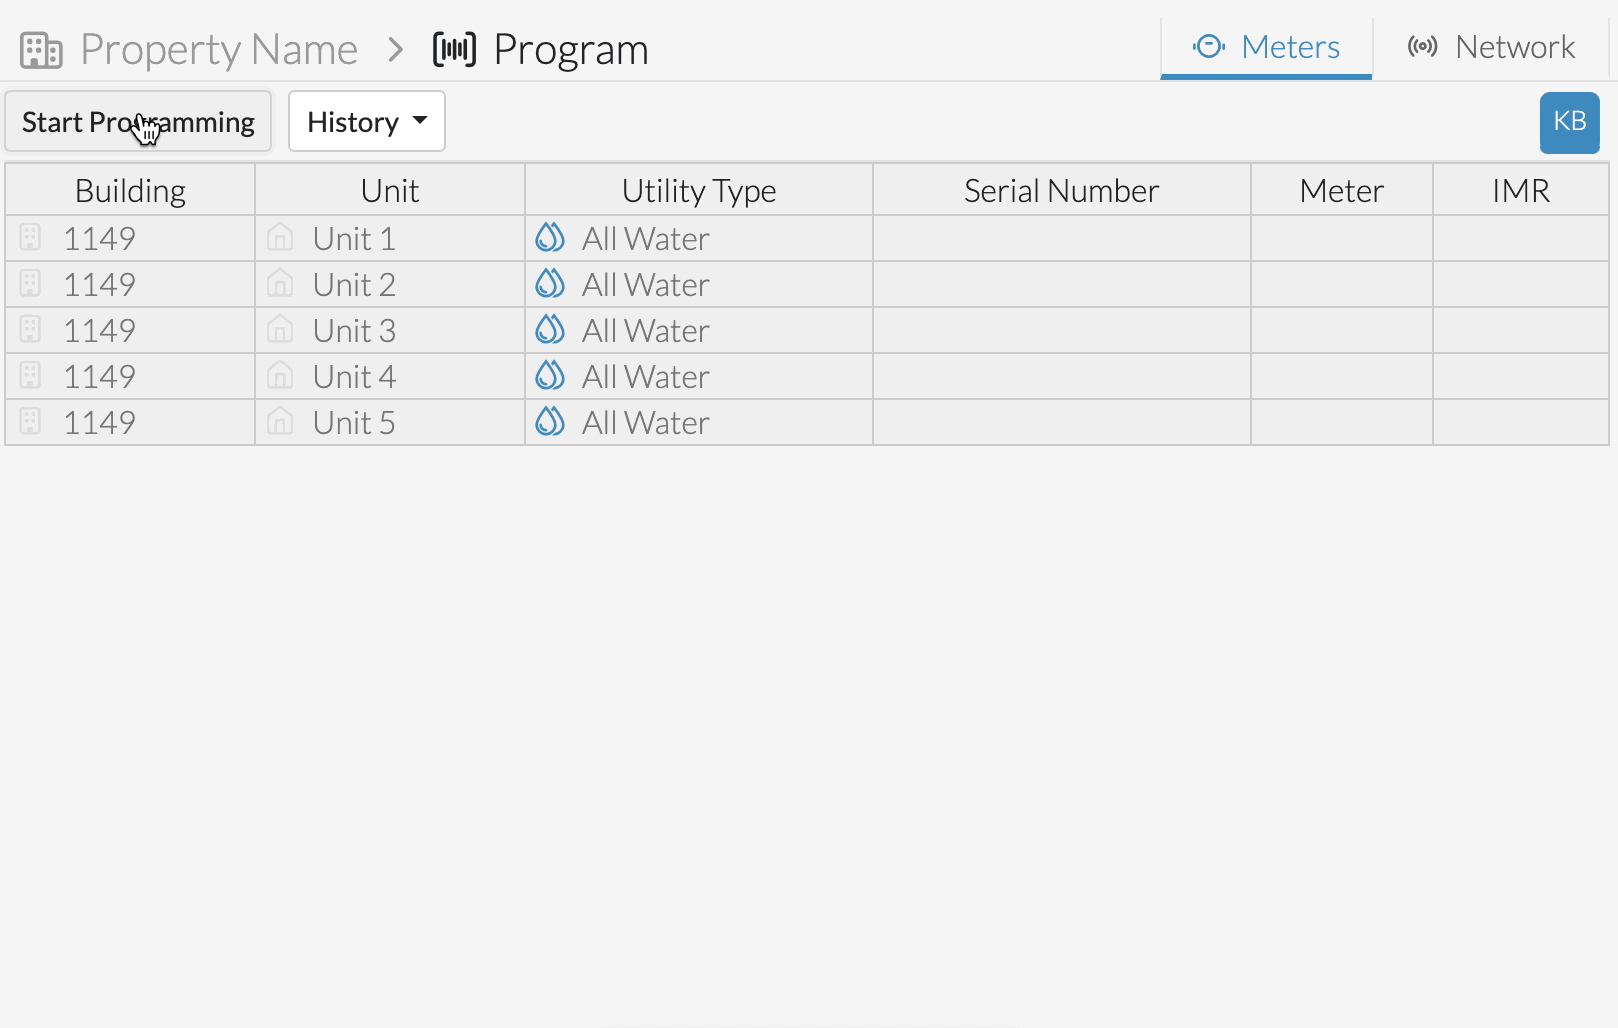Sort by Building column header
Image resolution: width=1618 pixels, height=1028 pixels.
130,190
